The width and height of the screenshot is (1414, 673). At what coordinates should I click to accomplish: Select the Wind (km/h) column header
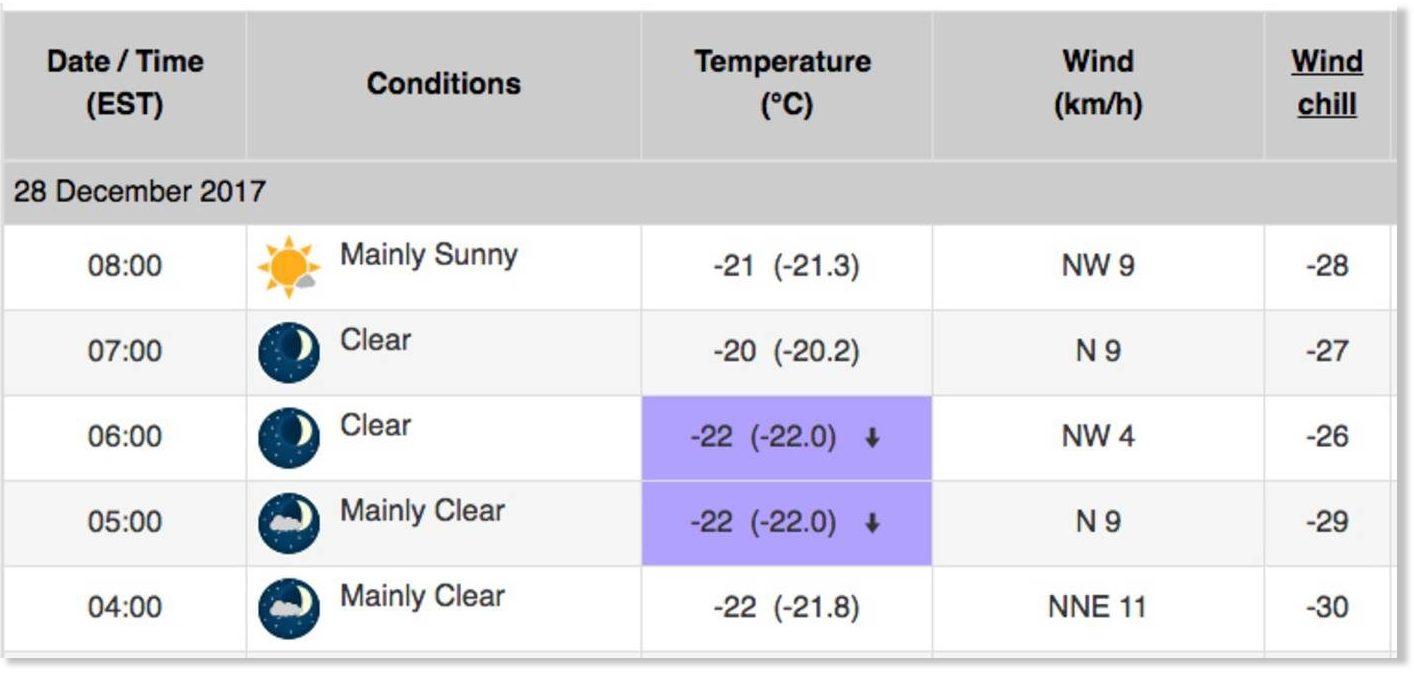(x=1098, y=83)
